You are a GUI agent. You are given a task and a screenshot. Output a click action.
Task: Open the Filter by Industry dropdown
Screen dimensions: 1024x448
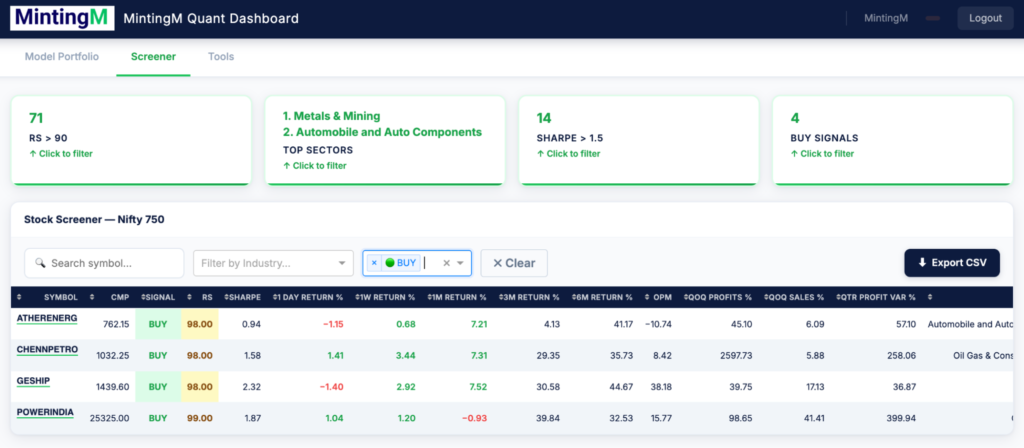point(273,263)
